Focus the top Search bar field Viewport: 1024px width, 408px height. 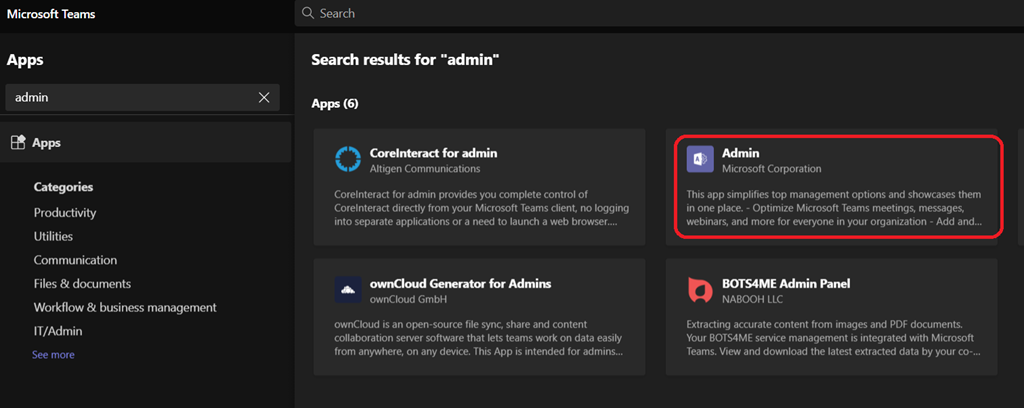(600, 14)
